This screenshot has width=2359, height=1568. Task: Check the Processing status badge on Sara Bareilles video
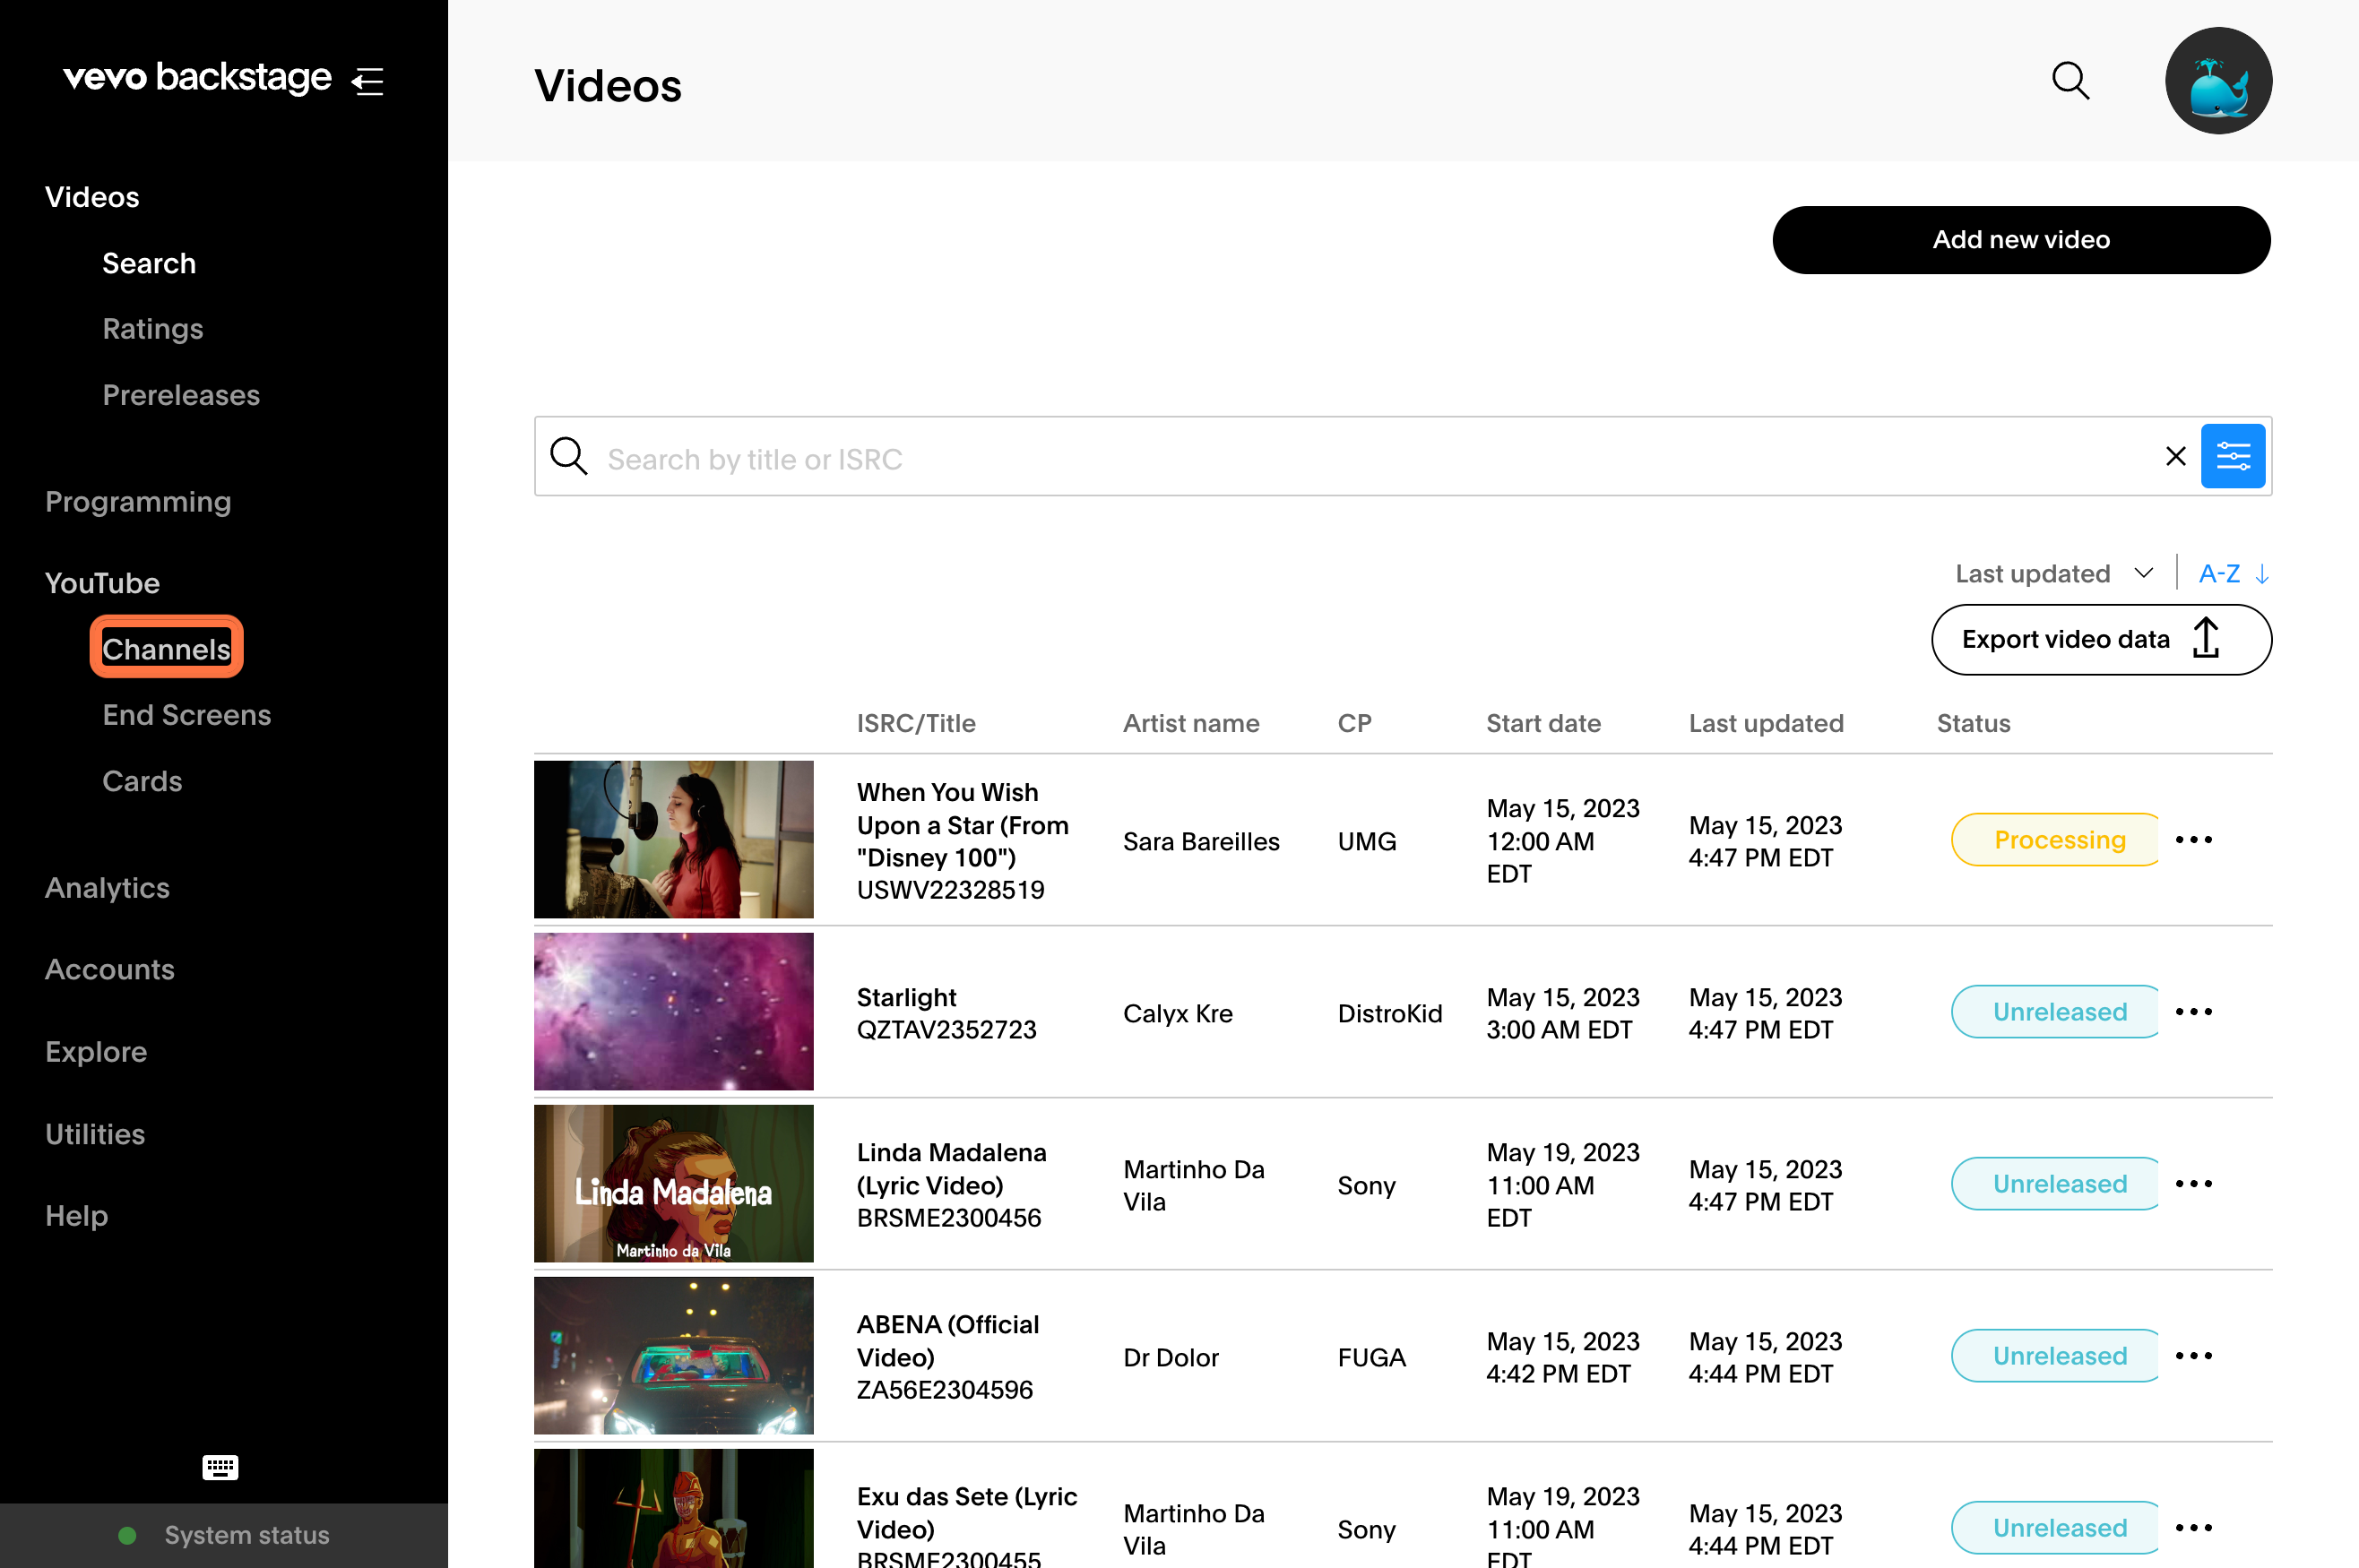pos(2056,839)
